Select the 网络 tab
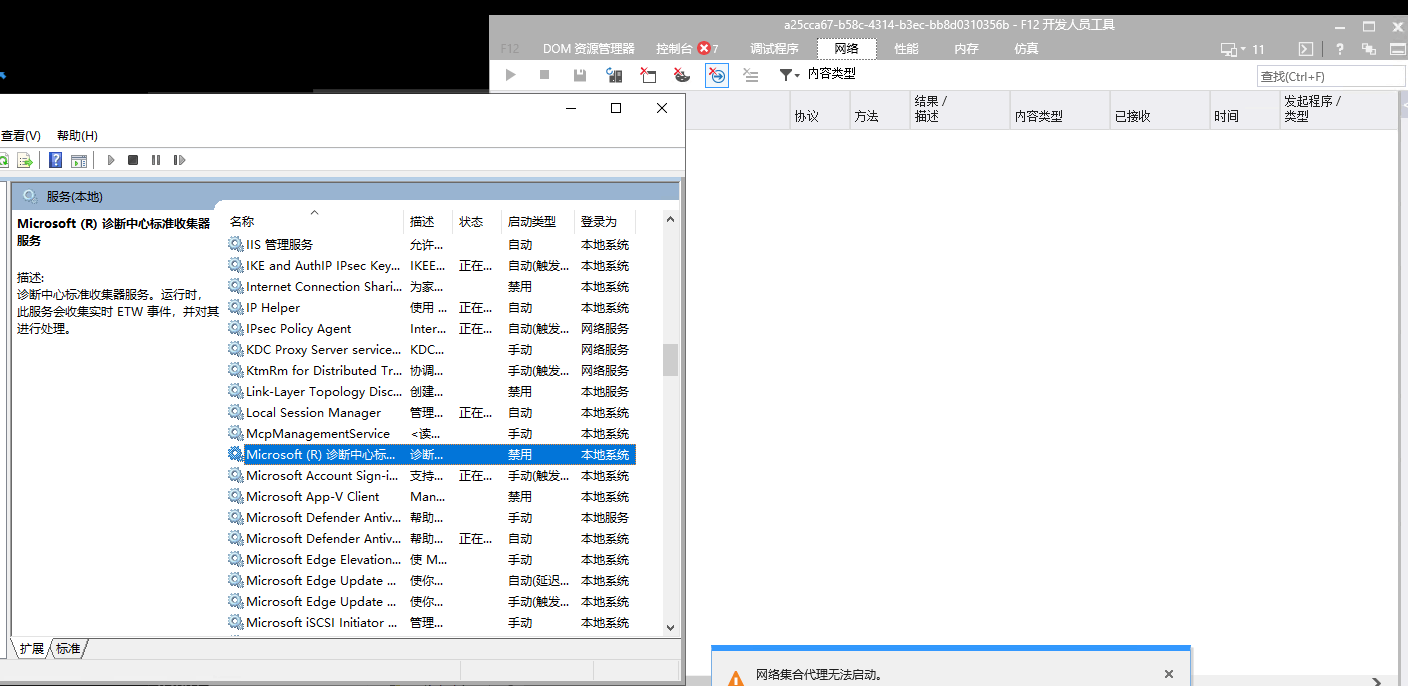Image resolution: width=1408 pixels, height=686 pixels. (846, 49)
